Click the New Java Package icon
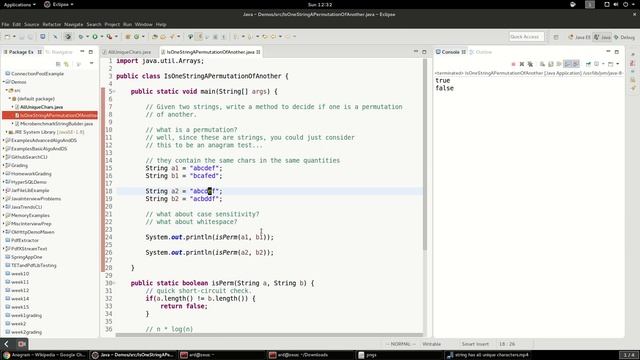640x360 pixels. (x=127, y=37)
